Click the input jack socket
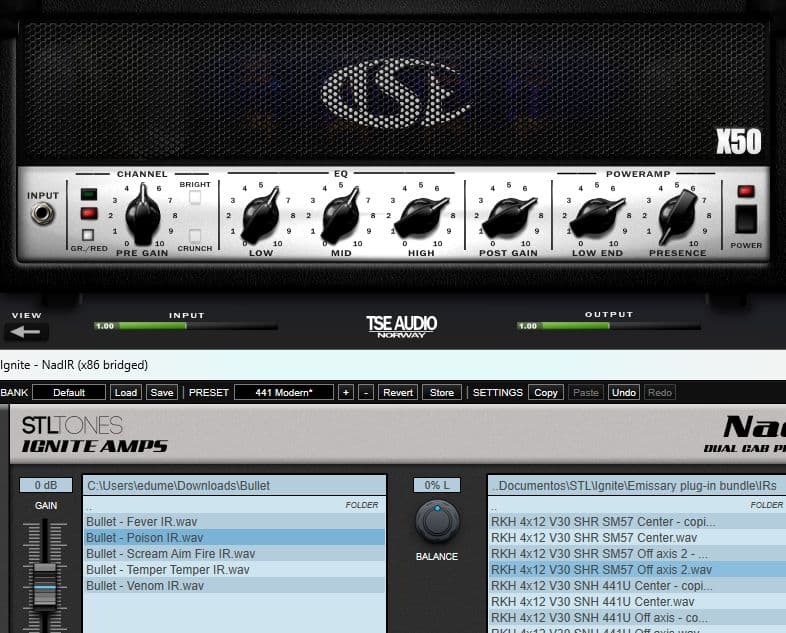786x633 pixels. (43, 214)
